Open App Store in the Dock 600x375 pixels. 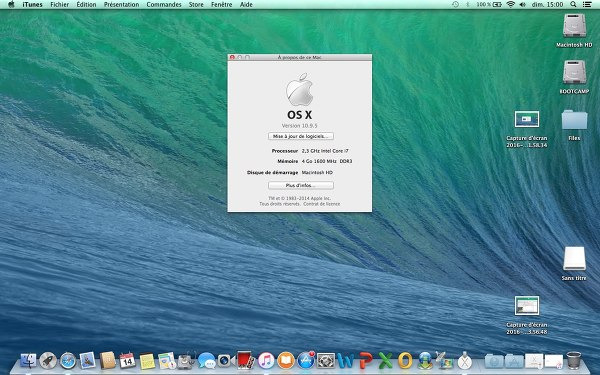coord(306,360)
